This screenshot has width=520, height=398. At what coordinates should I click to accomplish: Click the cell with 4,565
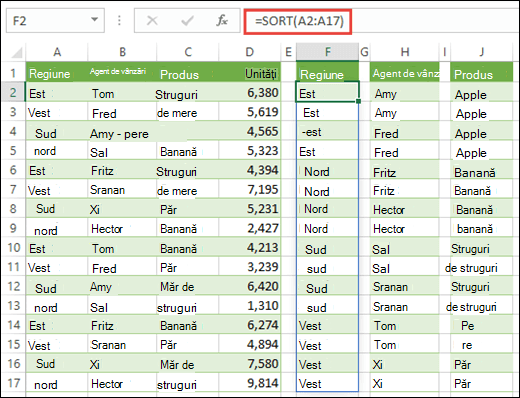tap(250, 131)
